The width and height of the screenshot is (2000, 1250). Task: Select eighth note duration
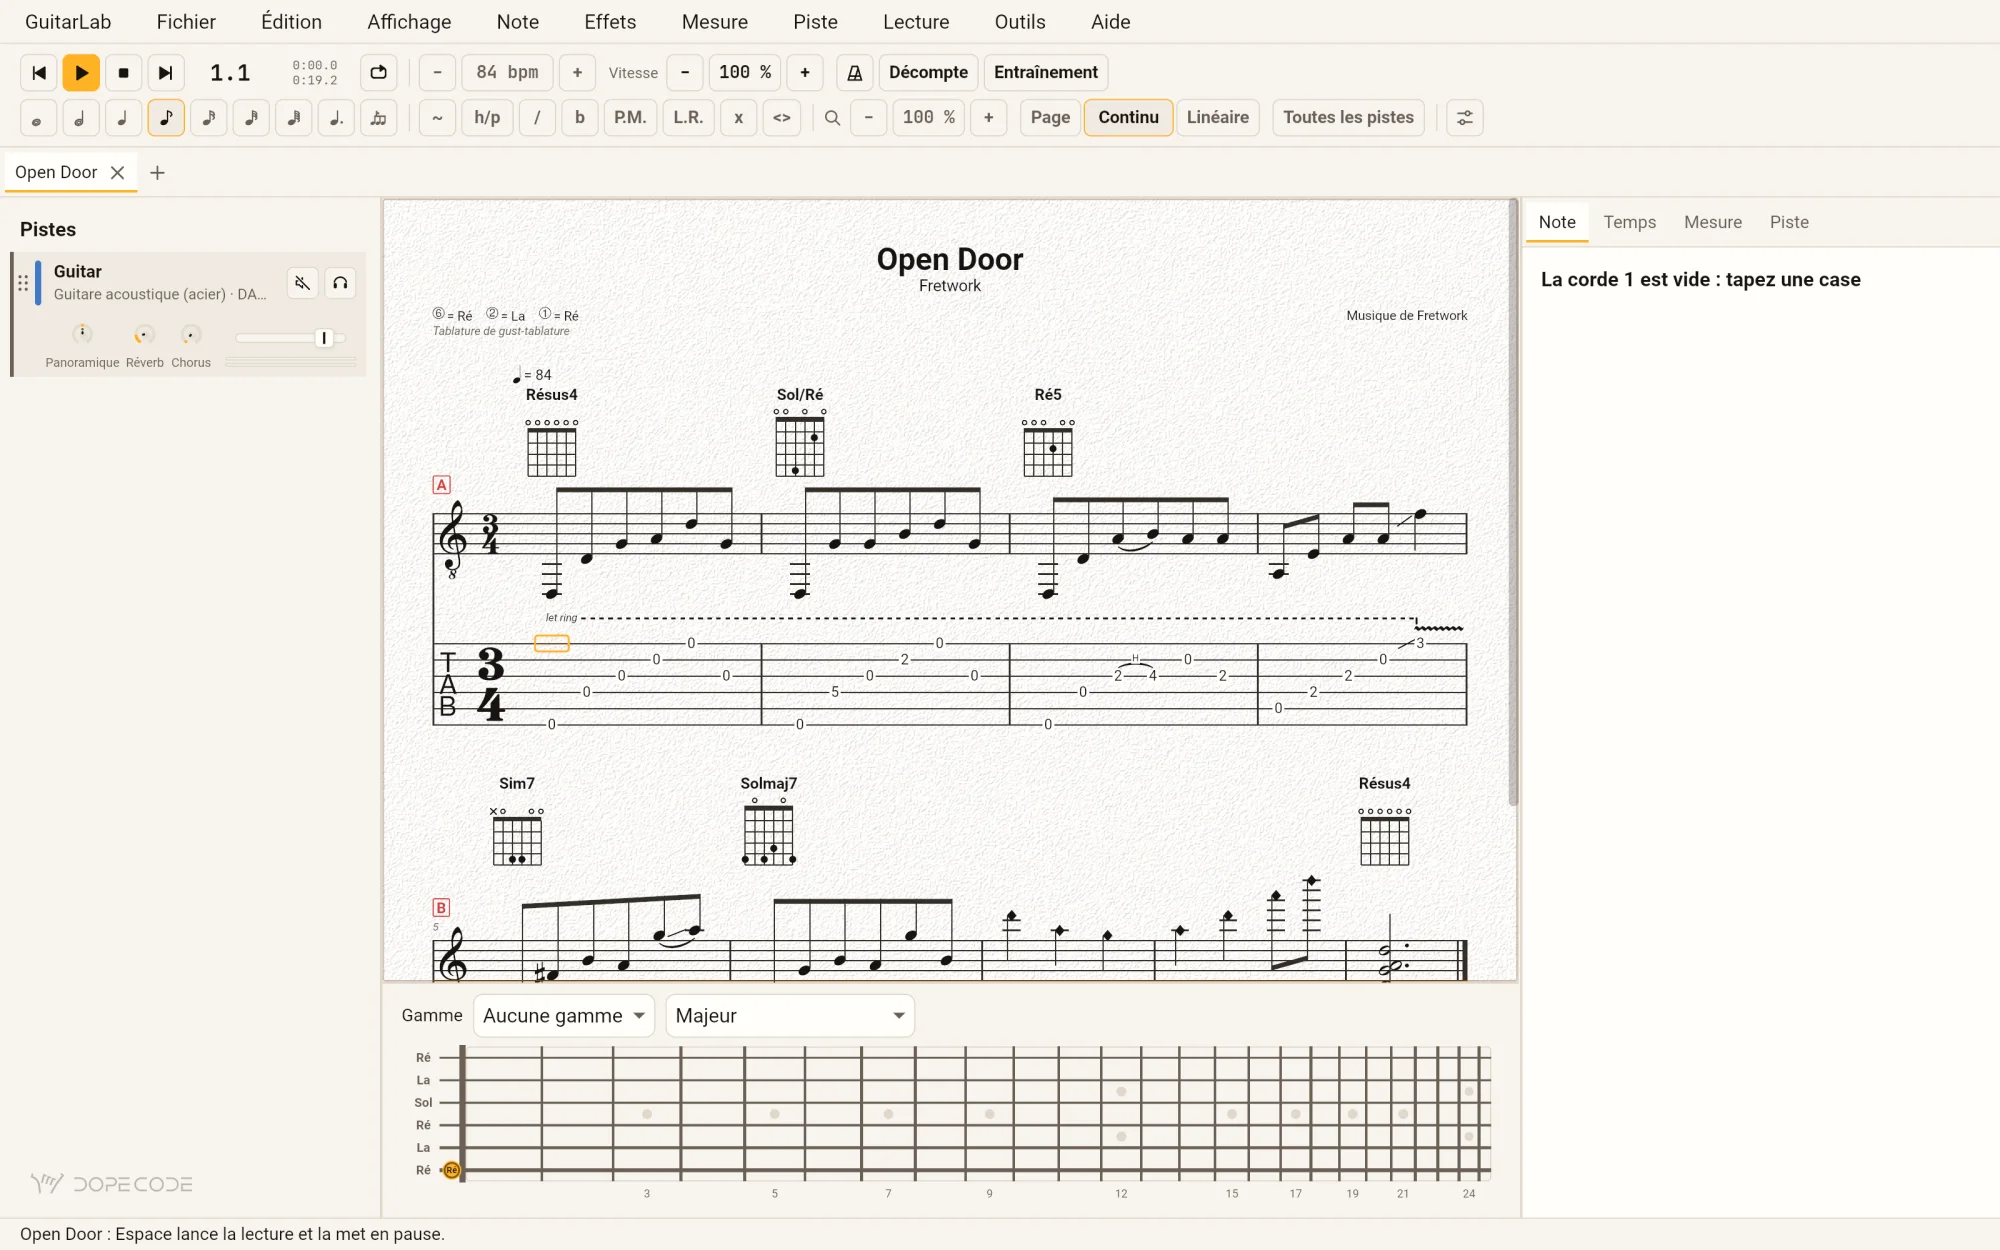click(x=166, y=118)
